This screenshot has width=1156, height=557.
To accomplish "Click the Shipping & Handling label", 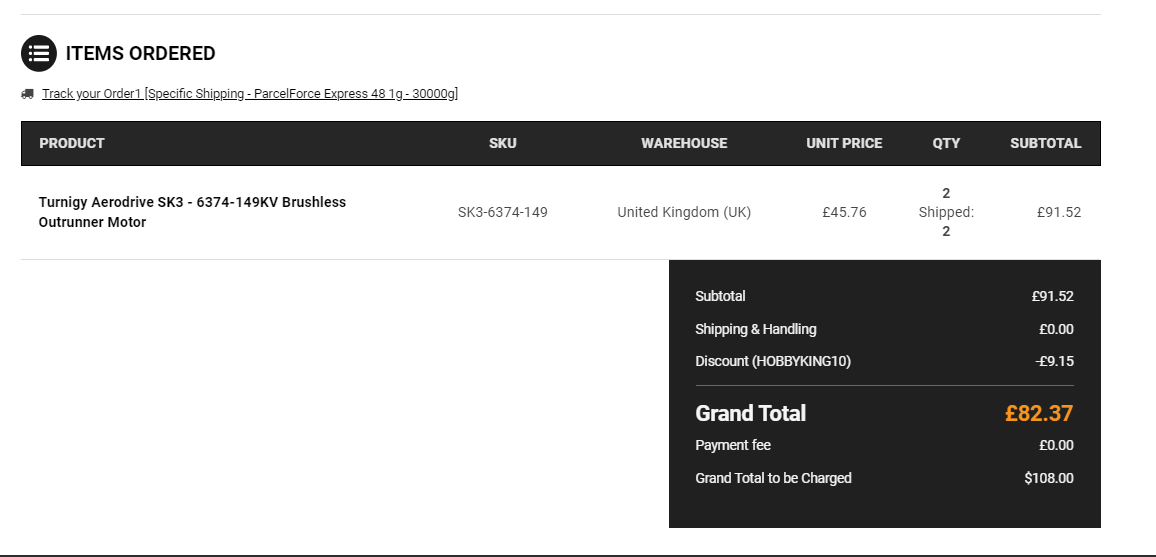I will [x=756, y=329].
